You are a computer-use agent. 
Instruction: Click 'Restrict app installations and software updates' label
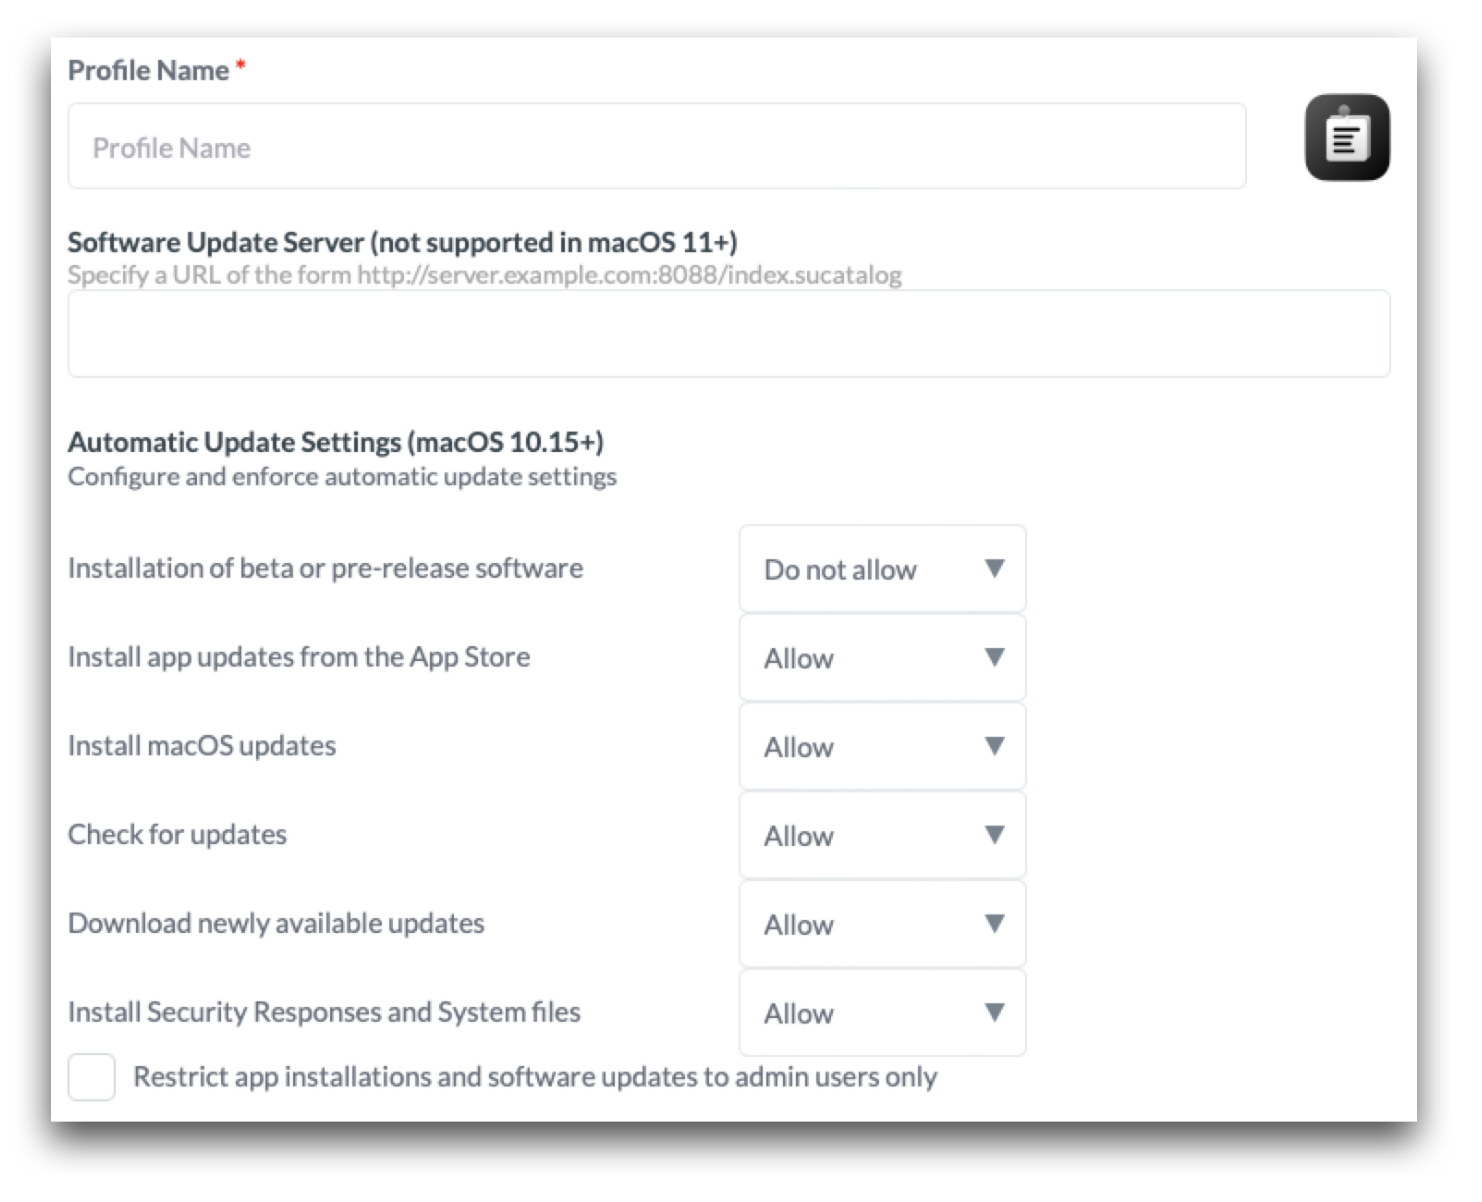tap(535, 1077)
